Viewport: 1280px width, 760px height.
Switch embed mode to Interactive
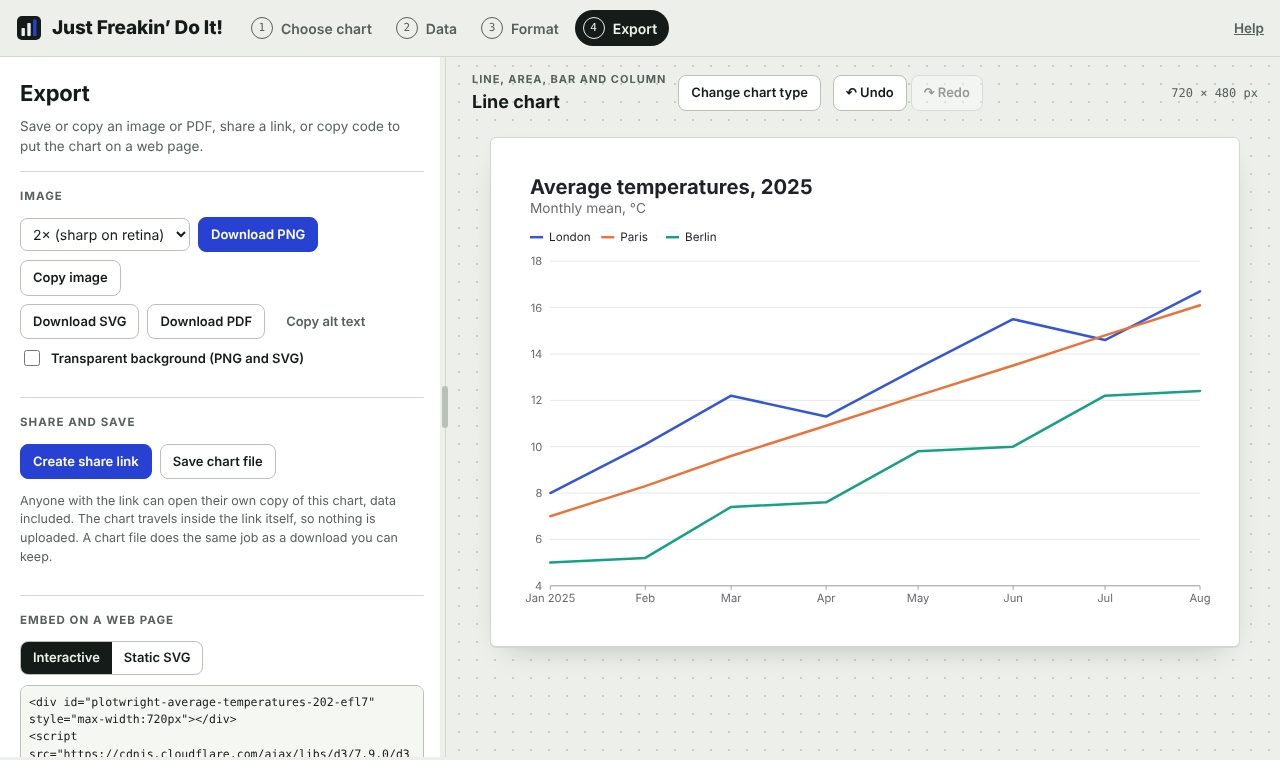point(66,658)
